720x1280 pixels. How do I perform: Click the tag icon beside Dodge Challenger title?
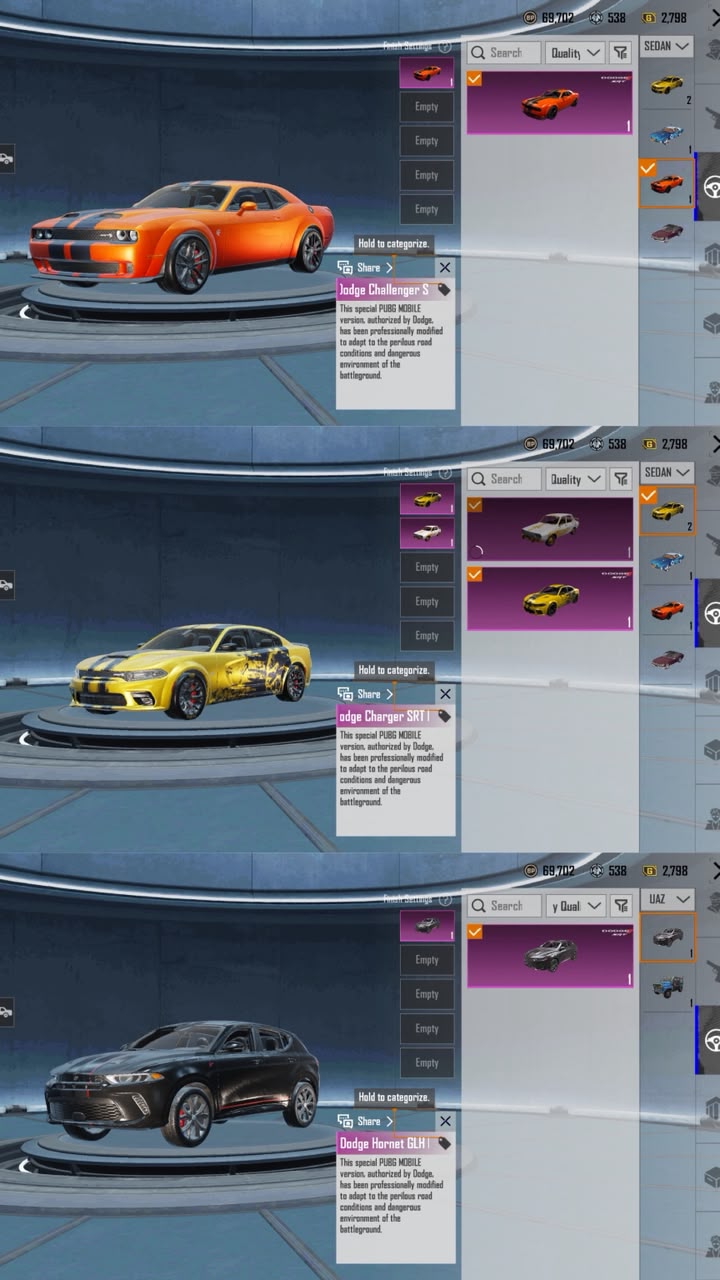pos(443,290)
